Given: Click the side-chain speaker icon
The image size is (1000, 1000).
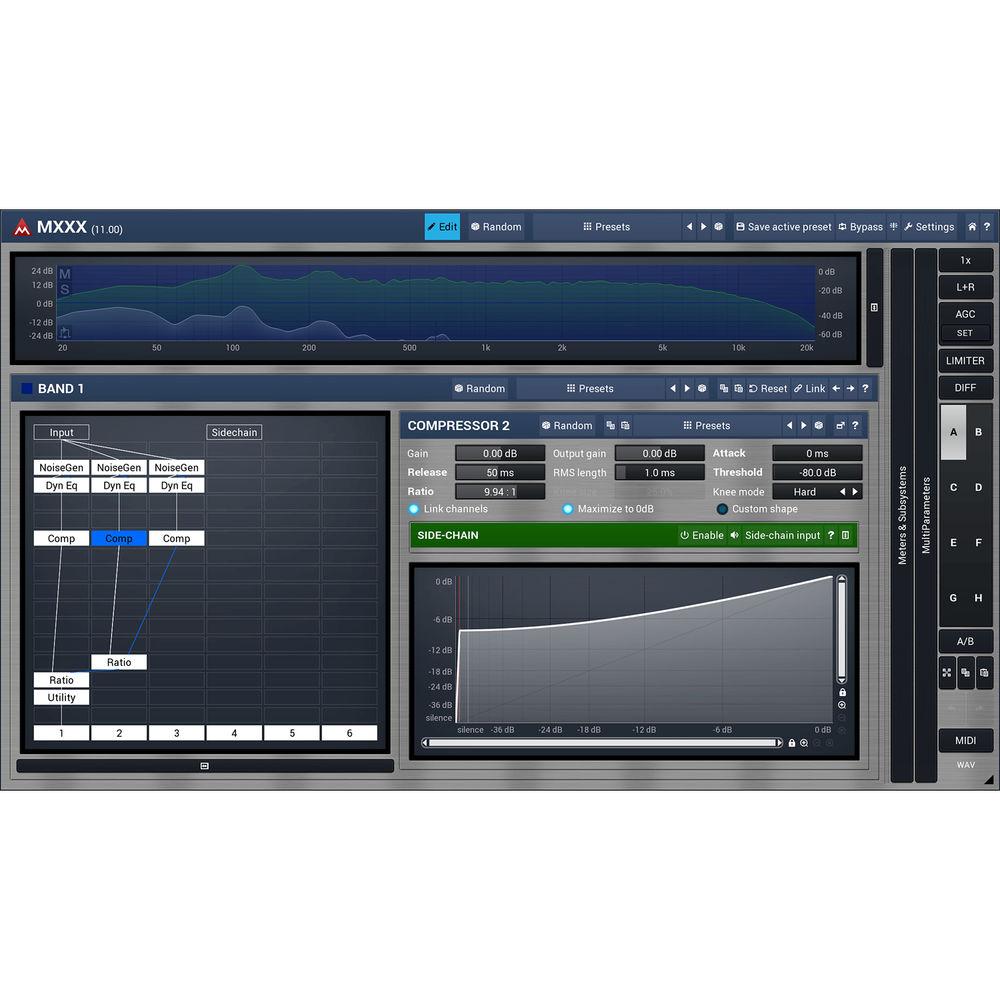Looking at the screenshot, I should [734, 535].
